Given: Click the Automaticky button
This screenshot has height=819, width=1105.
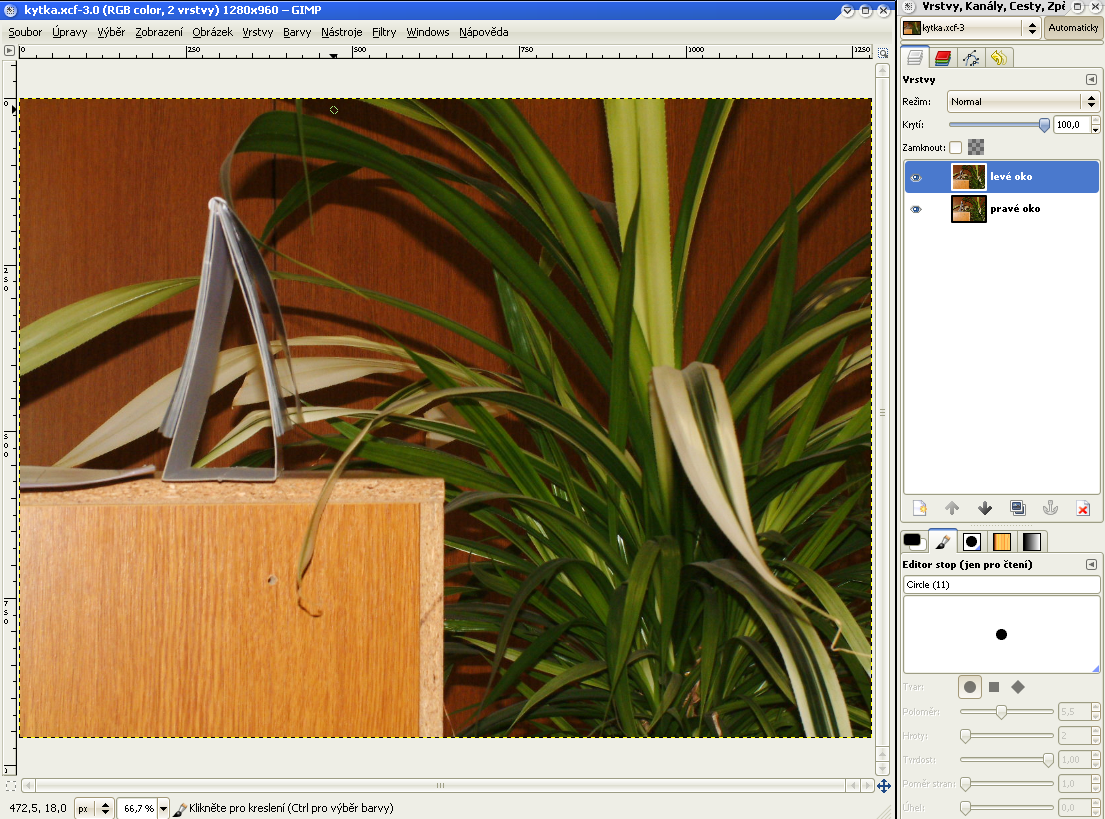Looking at the screenshot, I should [x=1073, y=28].
